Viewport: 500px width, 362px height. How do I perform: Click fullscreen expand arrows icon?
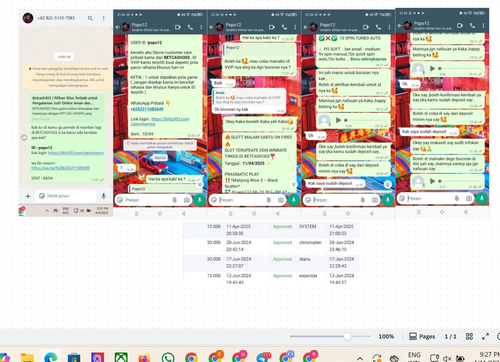tap(485, 336)
